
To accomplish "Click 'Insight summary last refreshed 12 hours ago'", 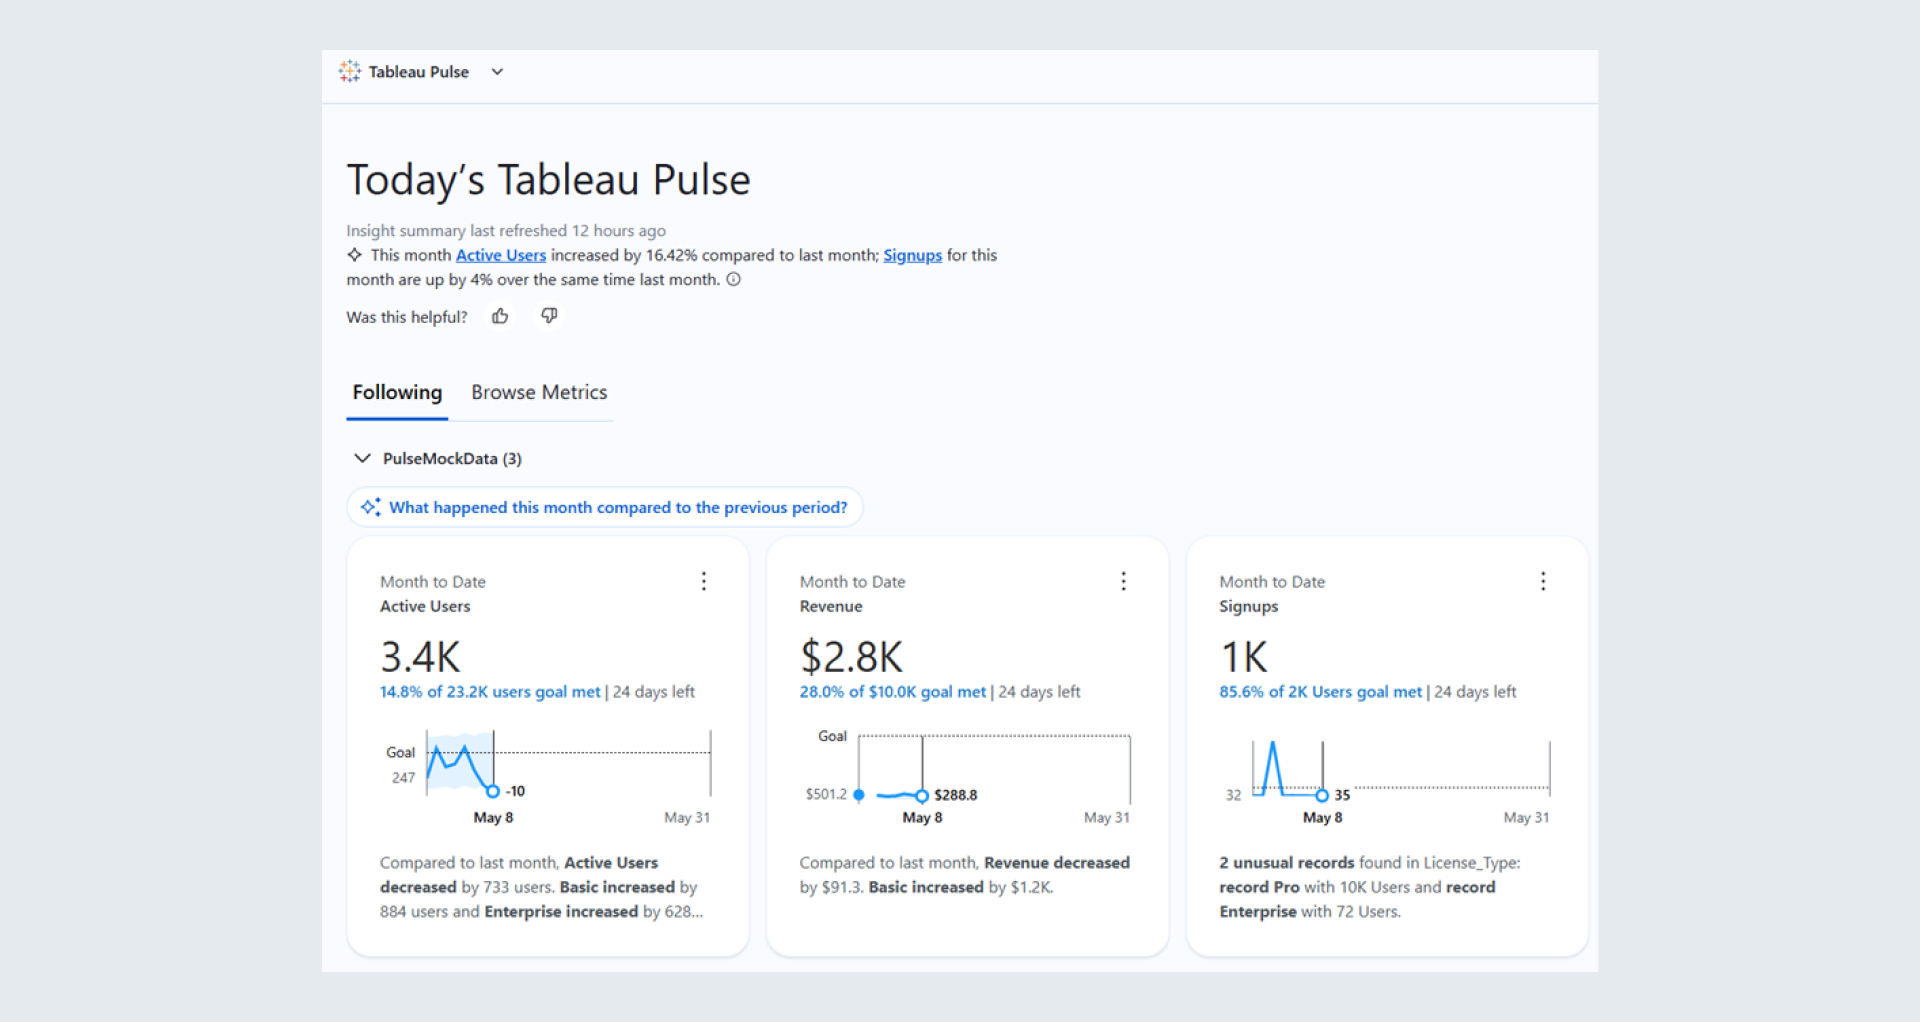I will [x=506, y=231].
